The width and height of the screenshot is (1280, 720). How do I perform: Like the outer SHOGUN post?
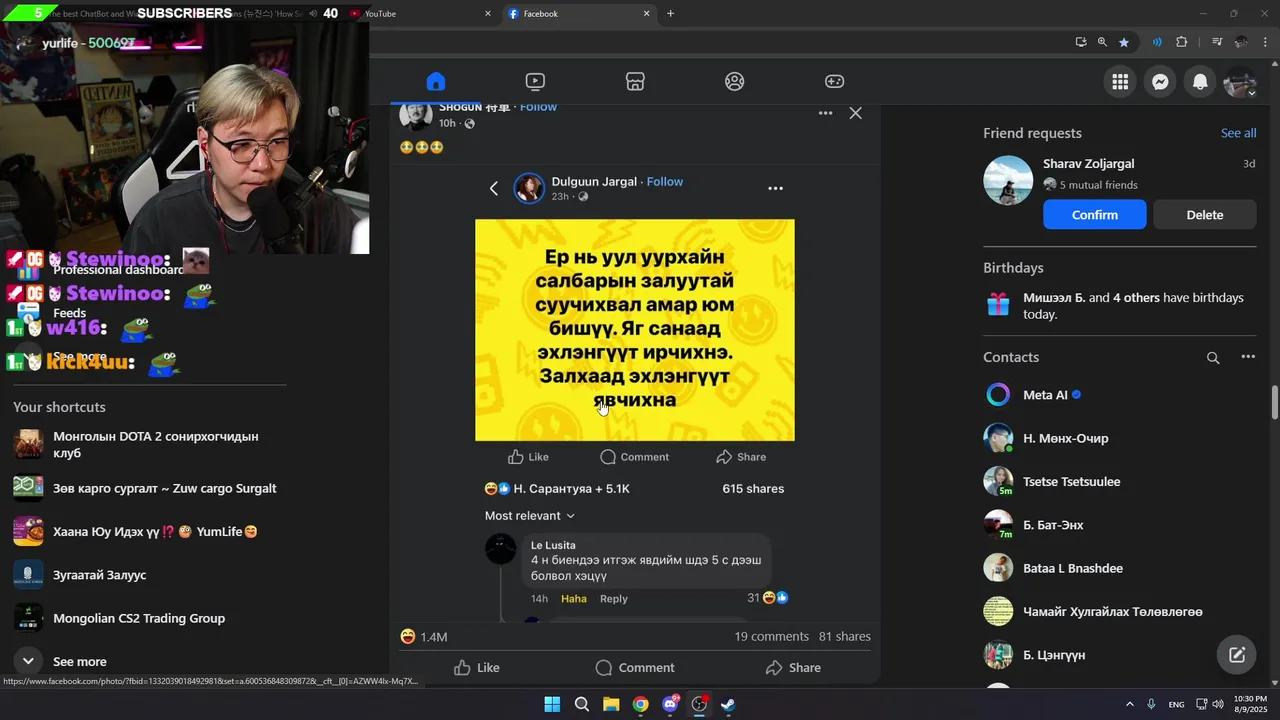point(476,668)
